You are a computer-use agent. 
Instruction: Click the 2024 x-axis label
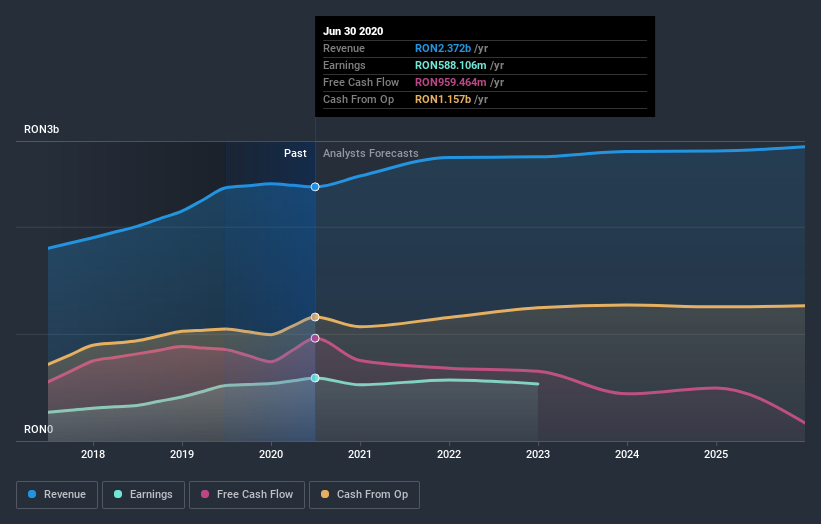pos(627,454)
